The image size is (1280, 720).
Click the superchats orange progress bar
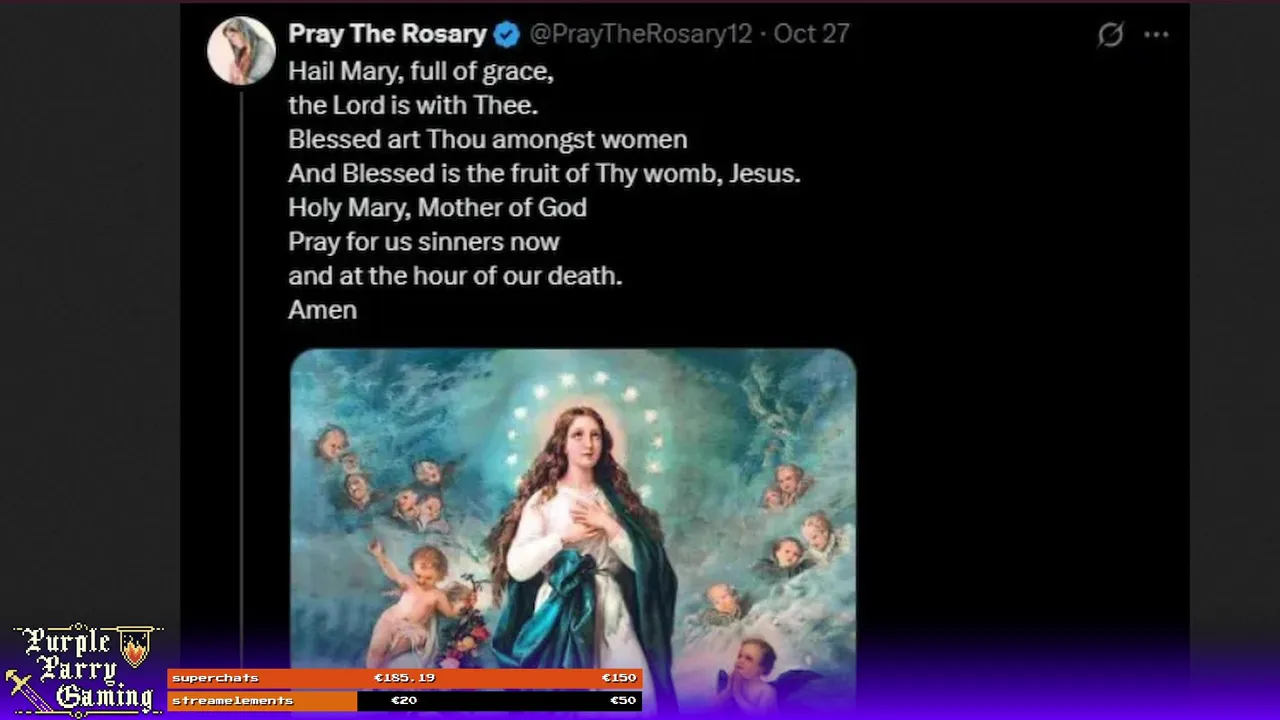coord(405,678)
